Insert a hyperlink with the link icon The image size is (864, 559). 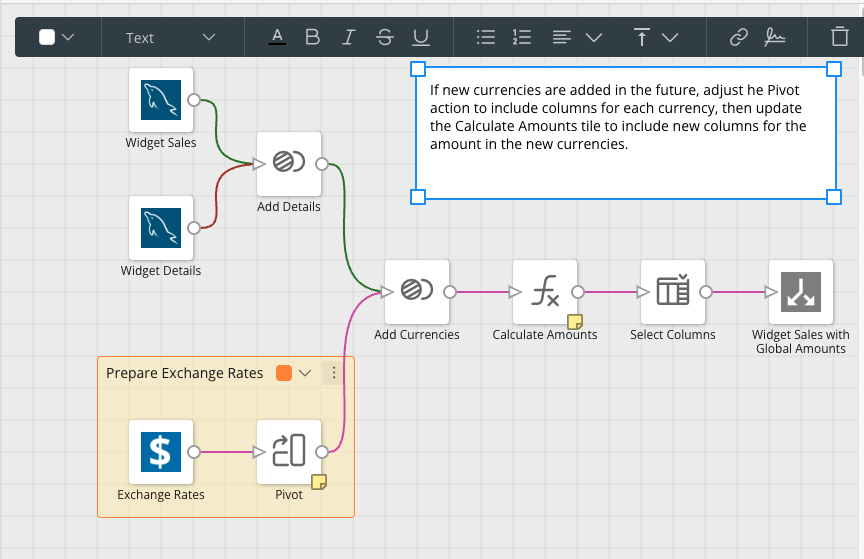(738, 37)
